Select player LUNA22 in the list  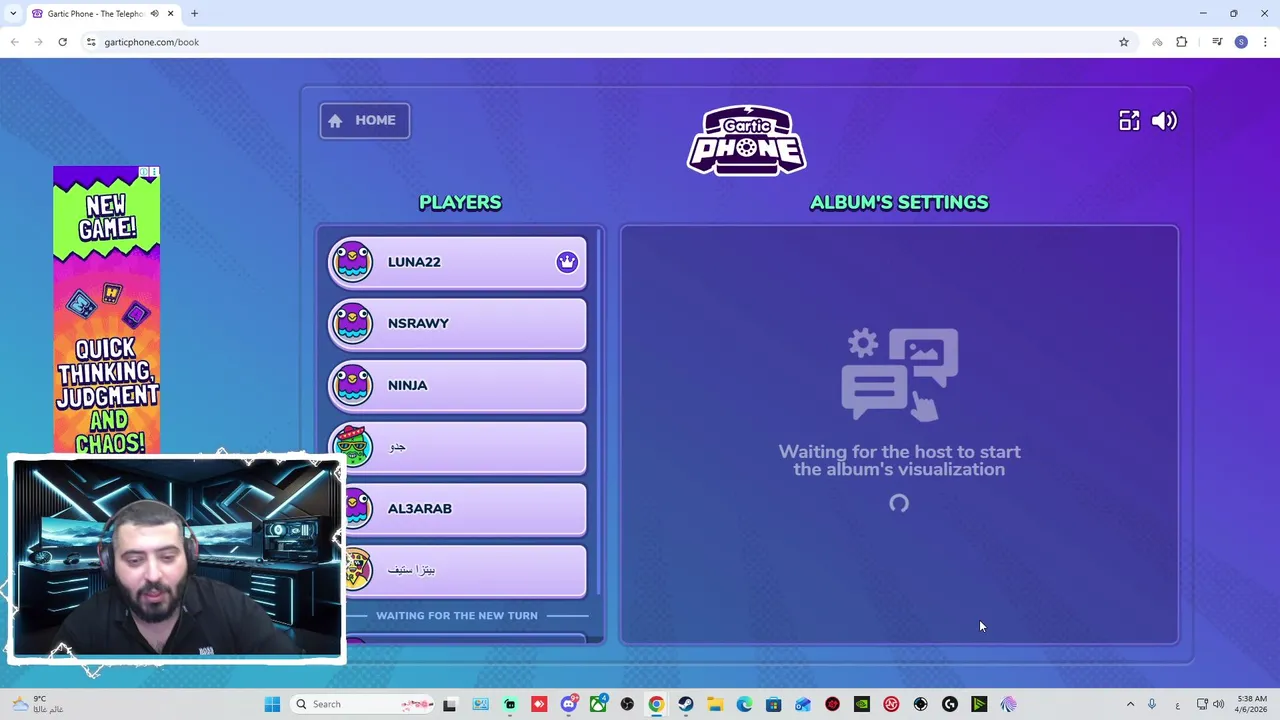click(x=457, y=262)
